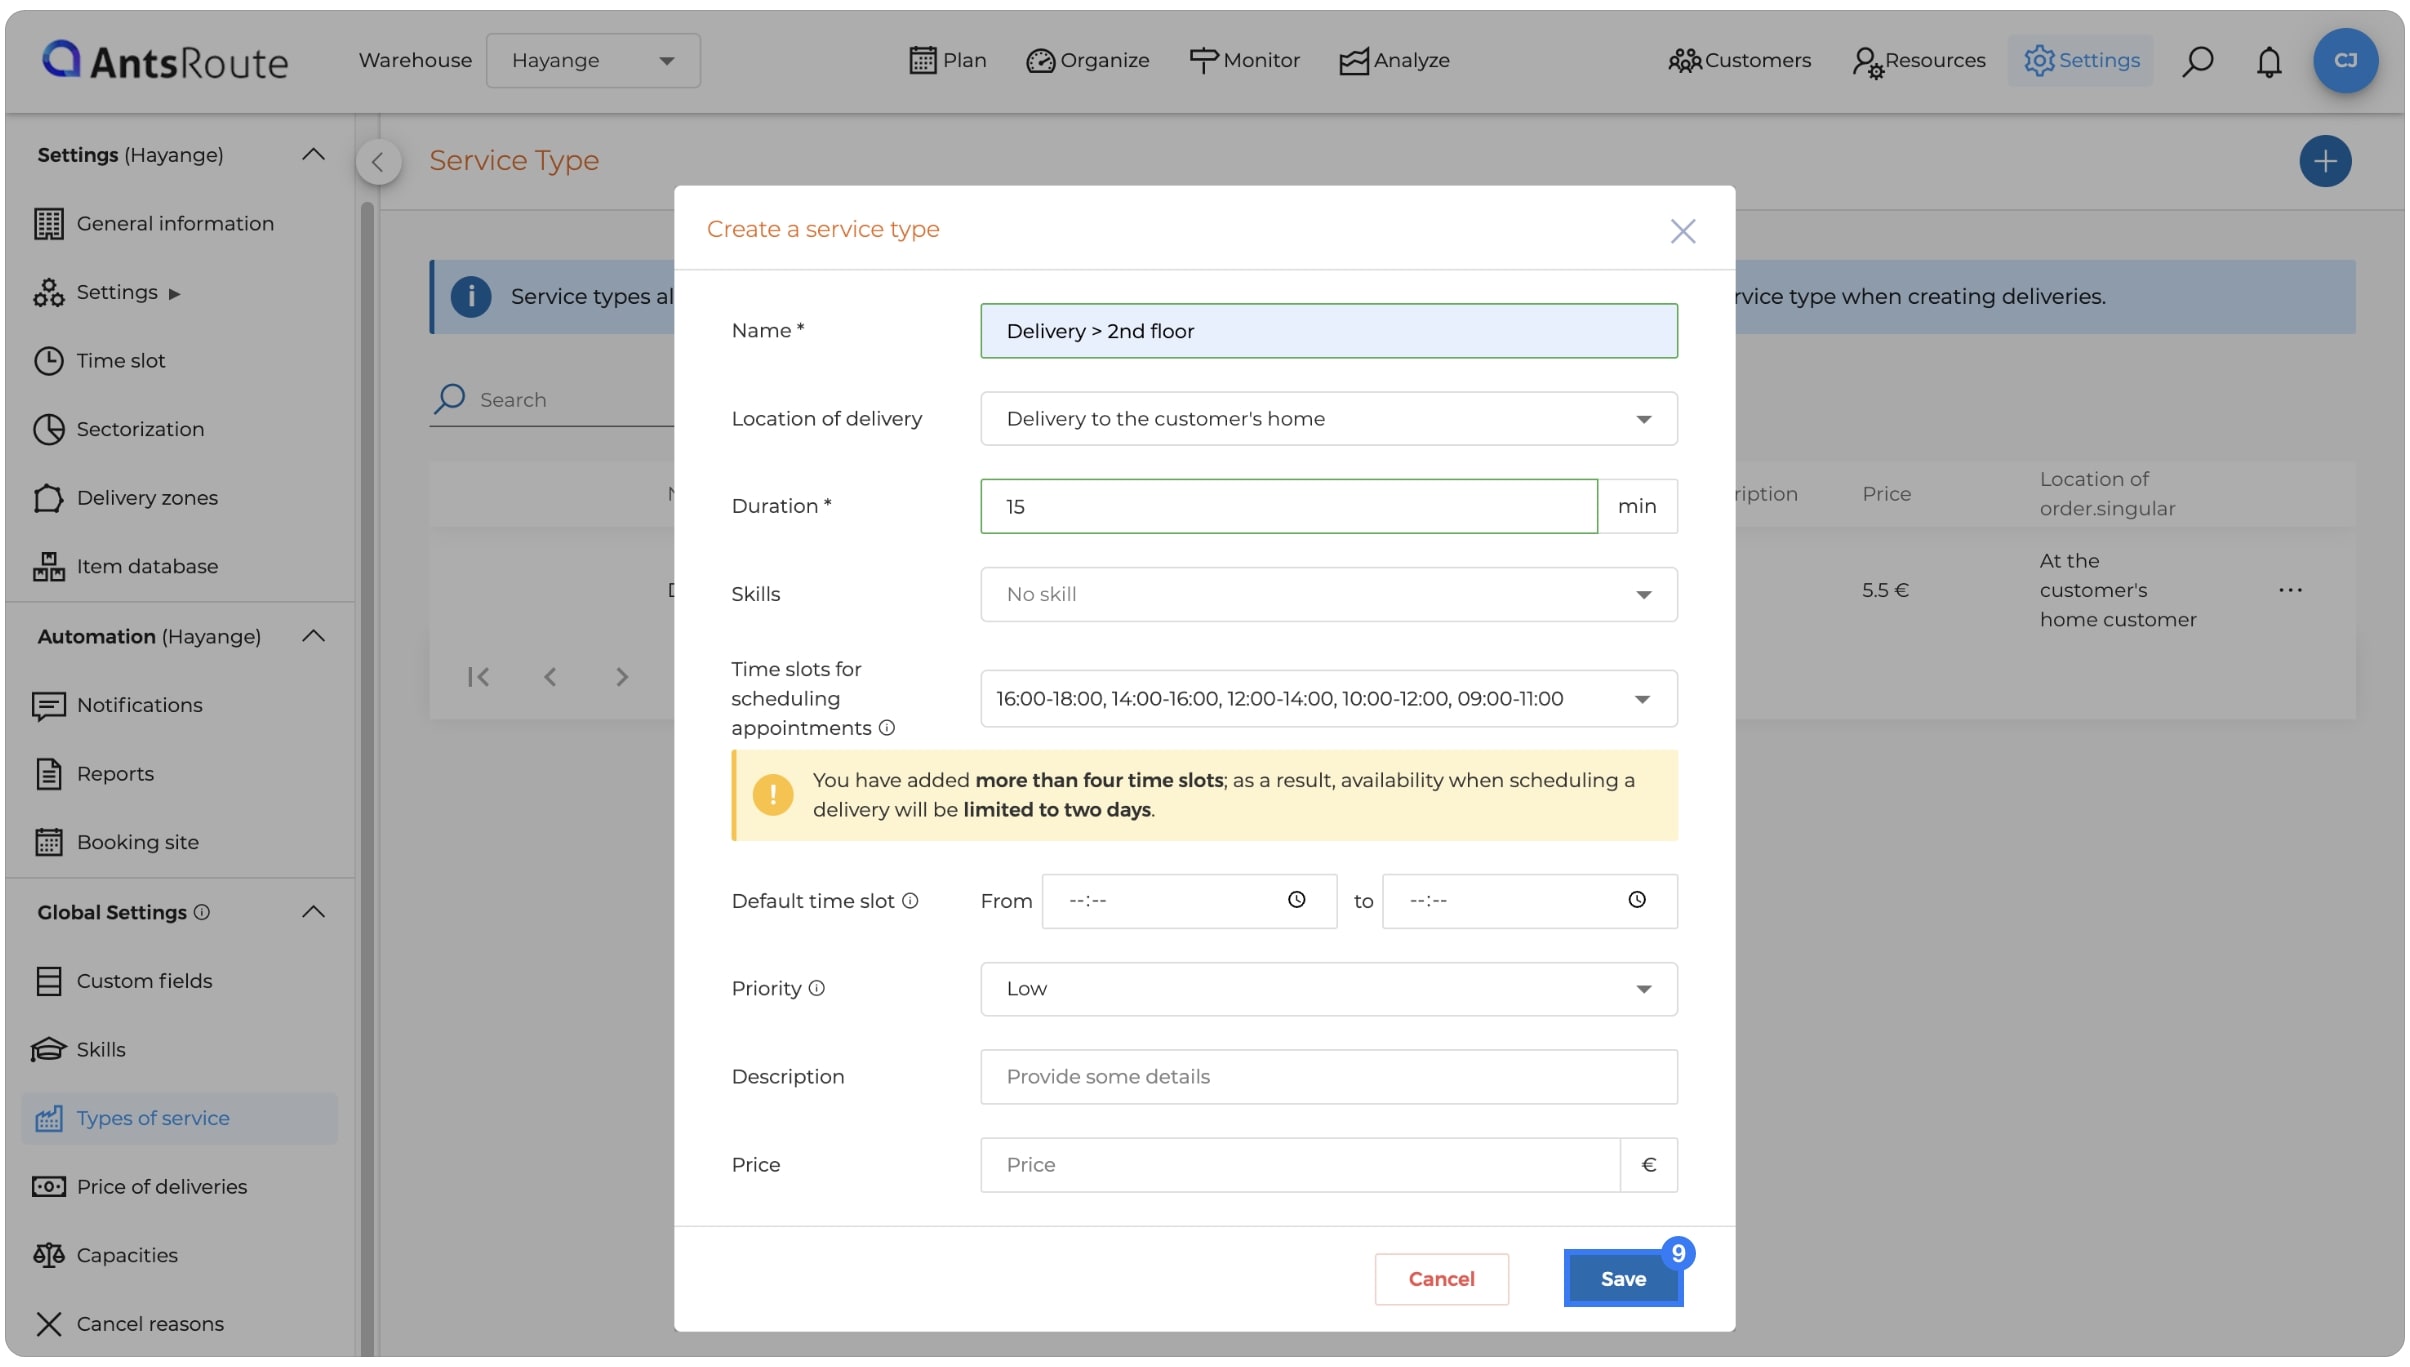This screenshot has height=1367, width=2410.
Task: Click the top bar search magnifier icon
Action: [x=2197, y=61]
